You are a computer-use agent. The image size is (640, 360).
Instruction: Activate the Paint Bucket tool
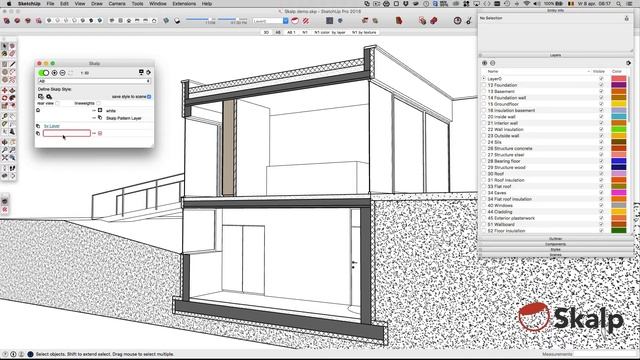[x=4, y=53]
